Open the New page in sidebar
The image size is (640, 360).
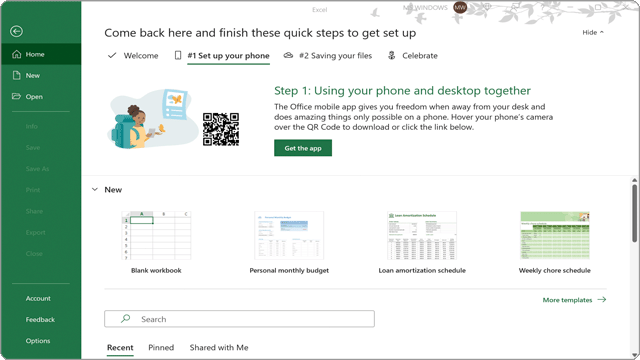coord(41,76)
